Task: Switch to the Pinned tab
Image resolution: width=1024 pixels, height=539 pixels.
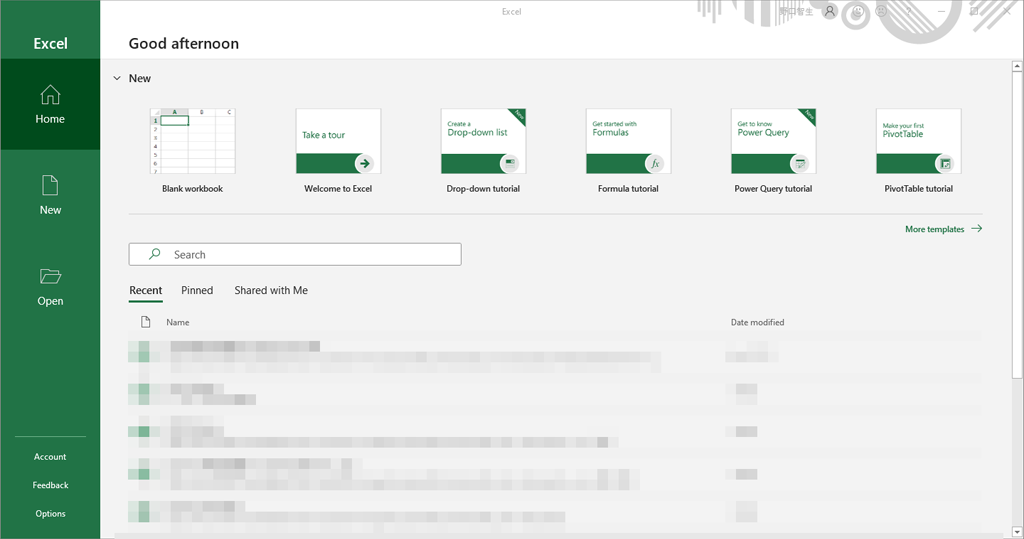Action: coord(197,291)
